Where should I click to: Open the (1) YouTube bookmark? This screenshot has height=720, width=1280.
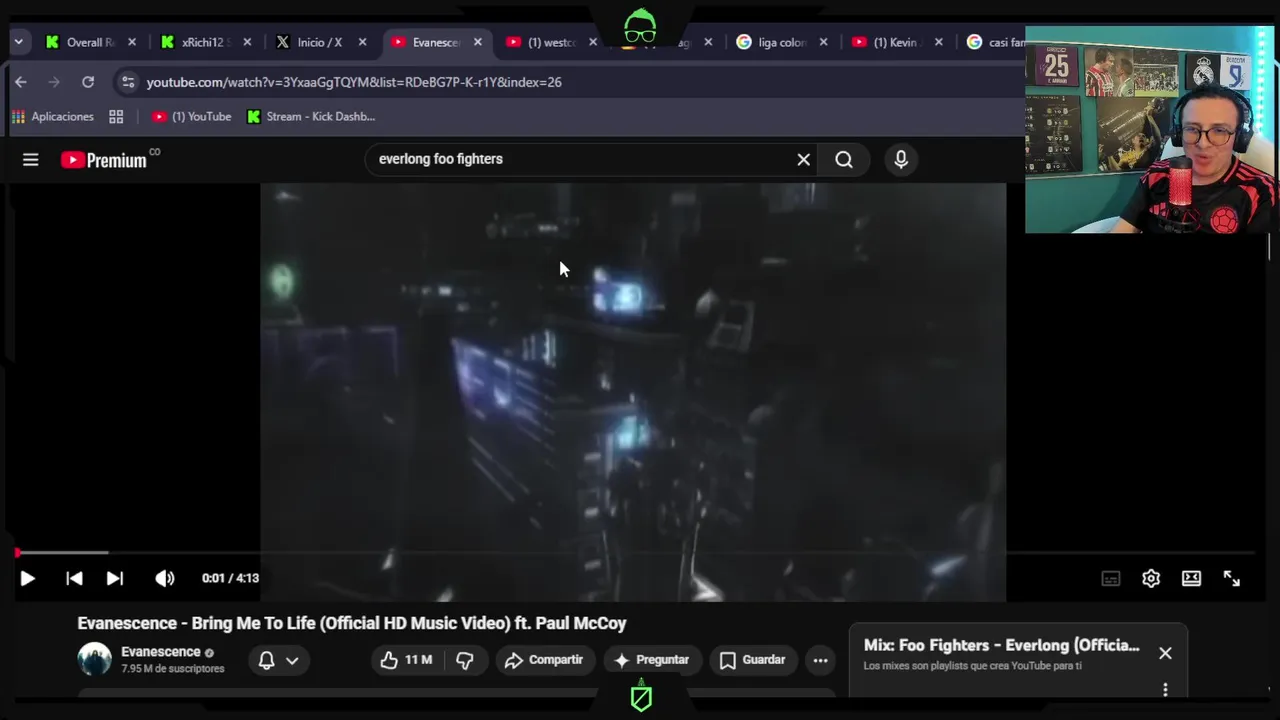click(x=191, y=117)
